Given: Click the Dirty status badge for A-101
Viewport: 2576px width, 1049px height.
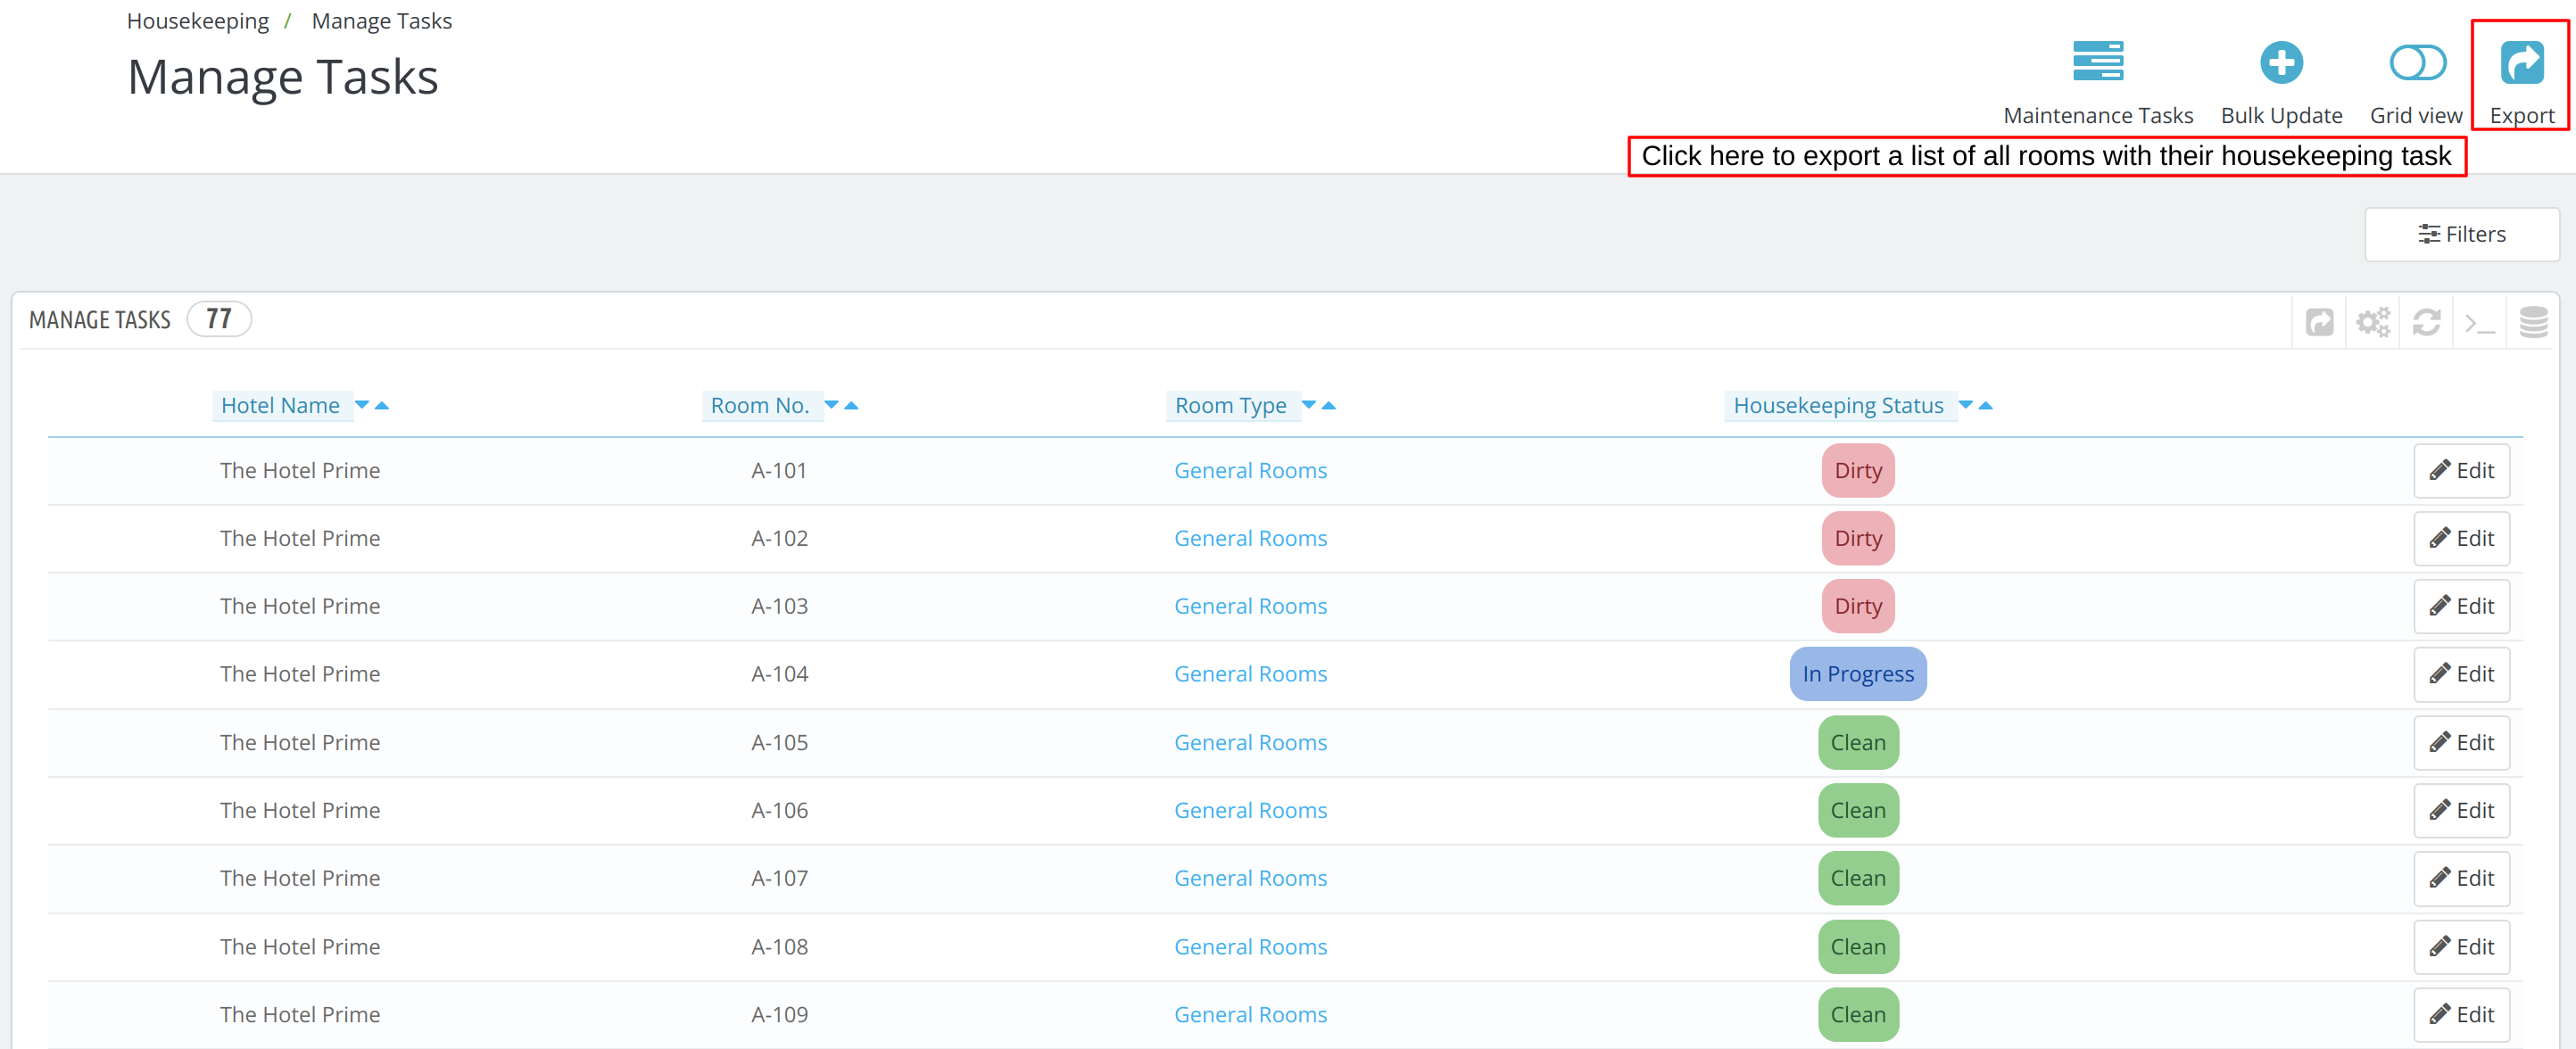Looking at the screenshot, I should pos(1858,470).
